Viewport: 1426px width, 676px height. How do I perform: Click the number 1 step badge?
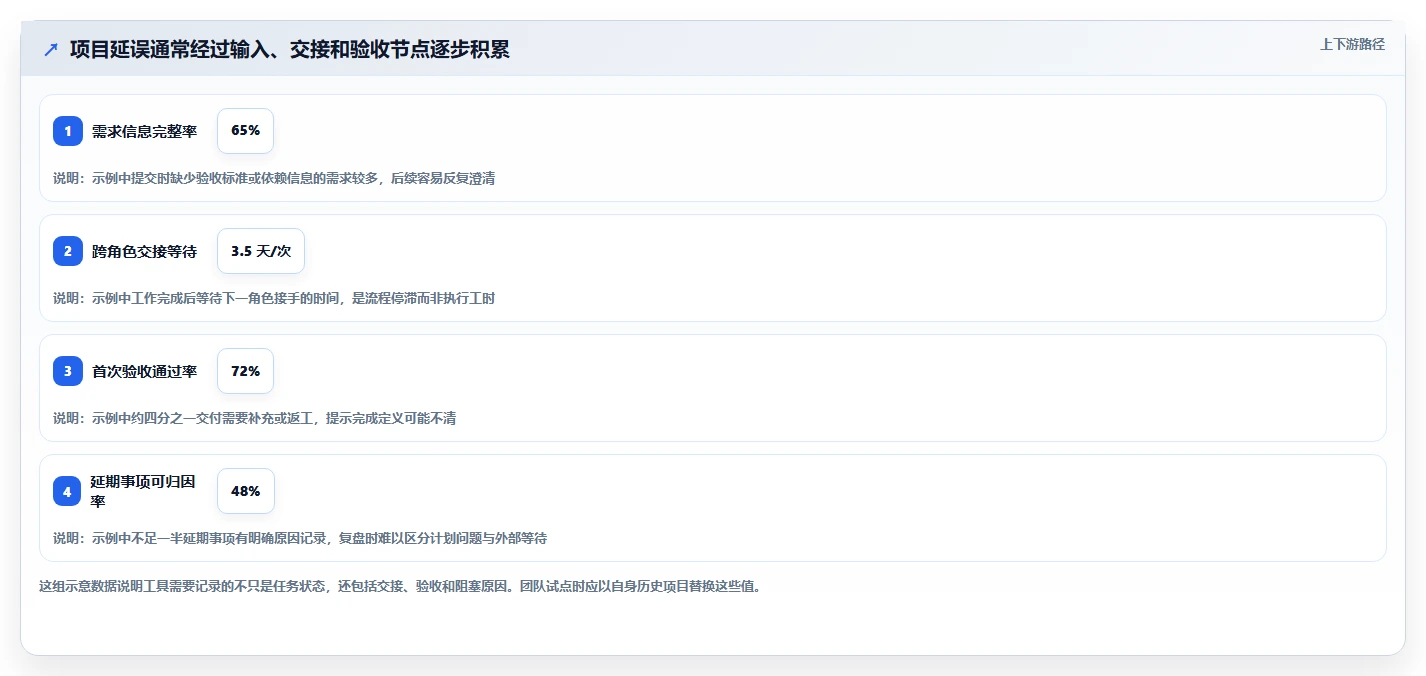(x=68, y=131)
